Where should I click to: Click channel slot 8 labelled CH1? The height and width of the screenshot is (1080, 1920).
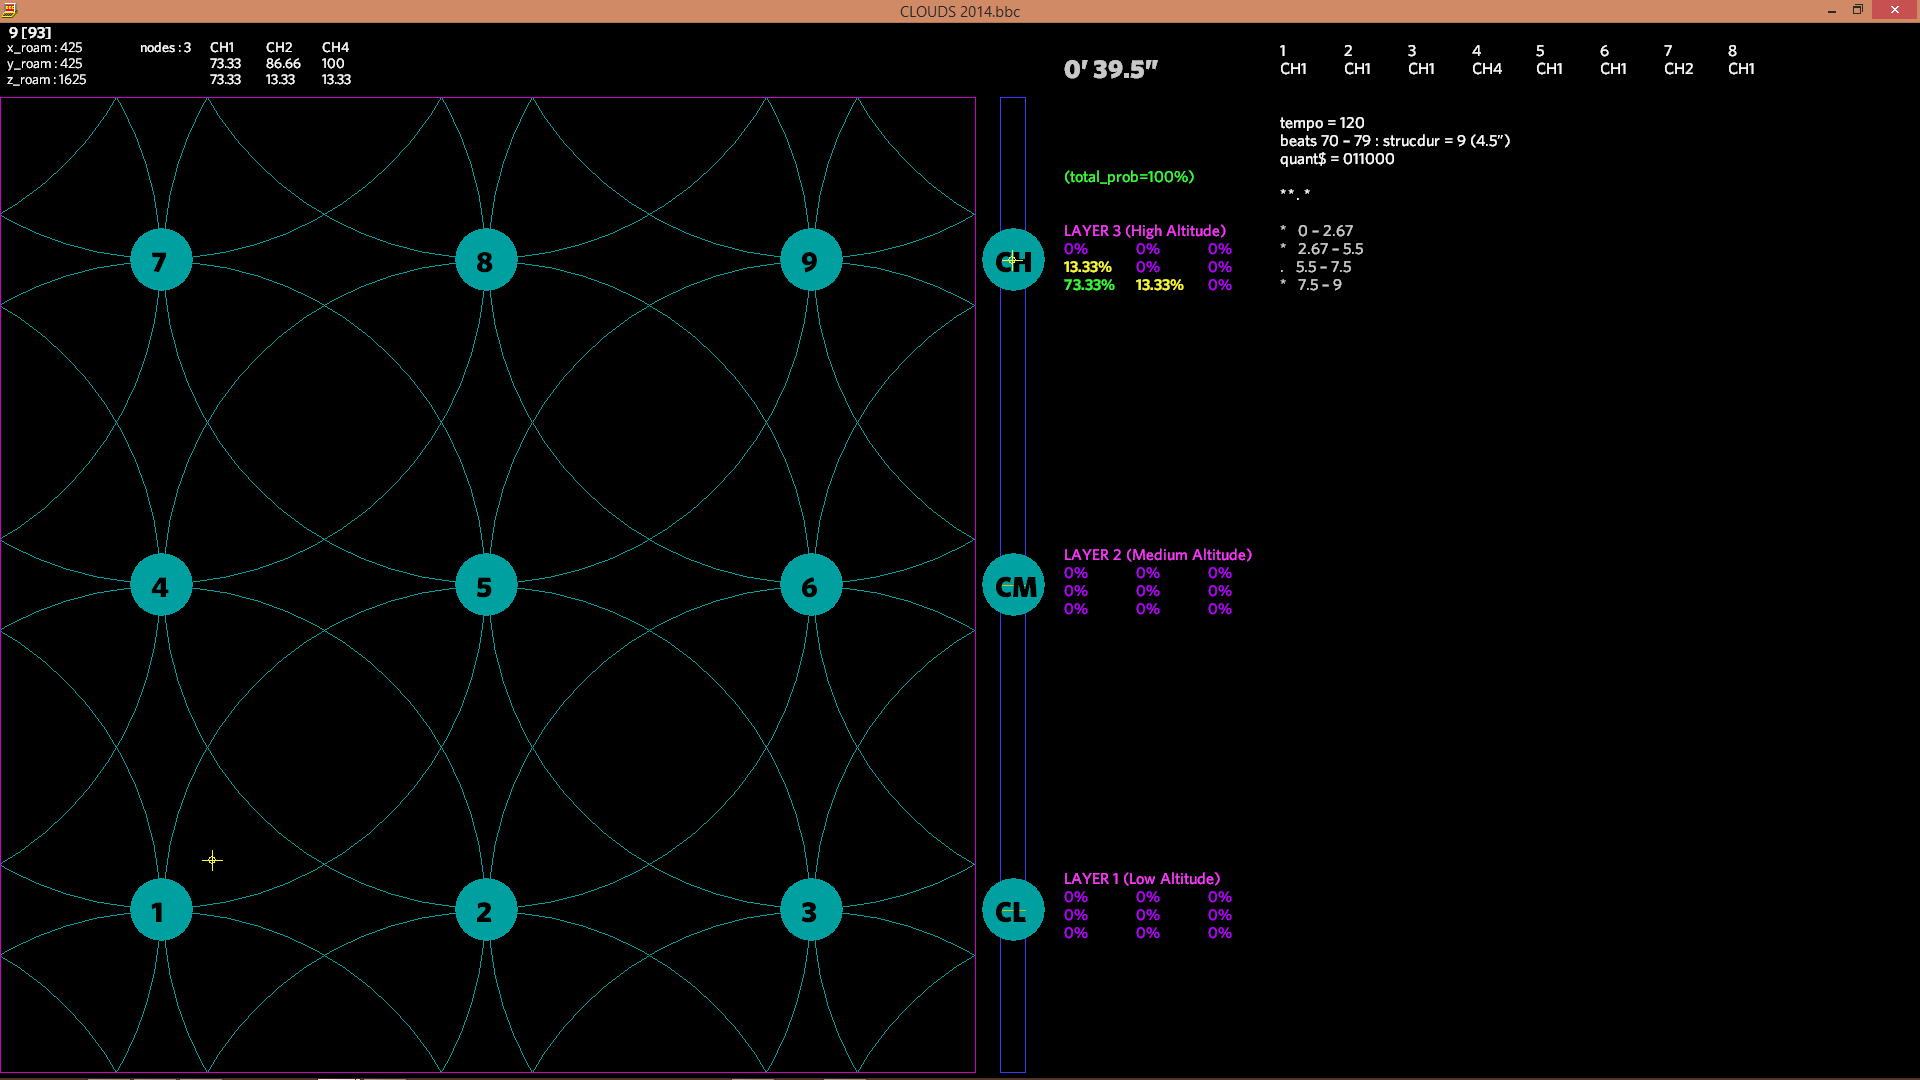click(1741, 60)
